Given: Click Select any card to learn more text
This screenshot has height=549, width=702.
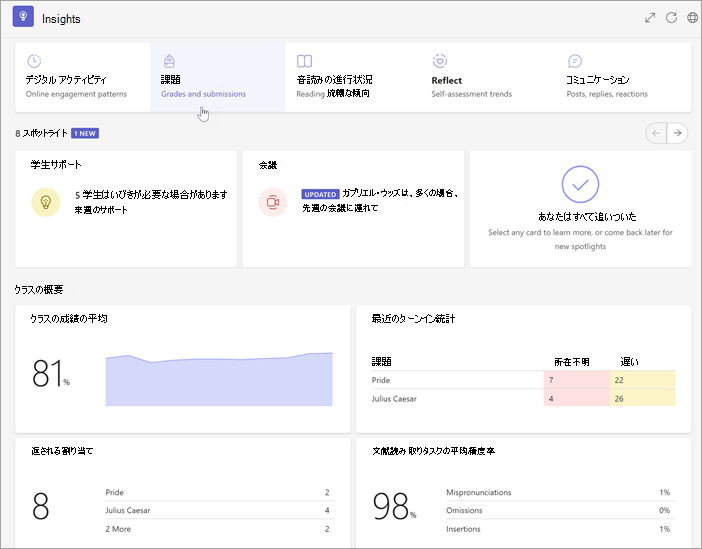Looking at the screenshot, I should [x=580, y=239].
